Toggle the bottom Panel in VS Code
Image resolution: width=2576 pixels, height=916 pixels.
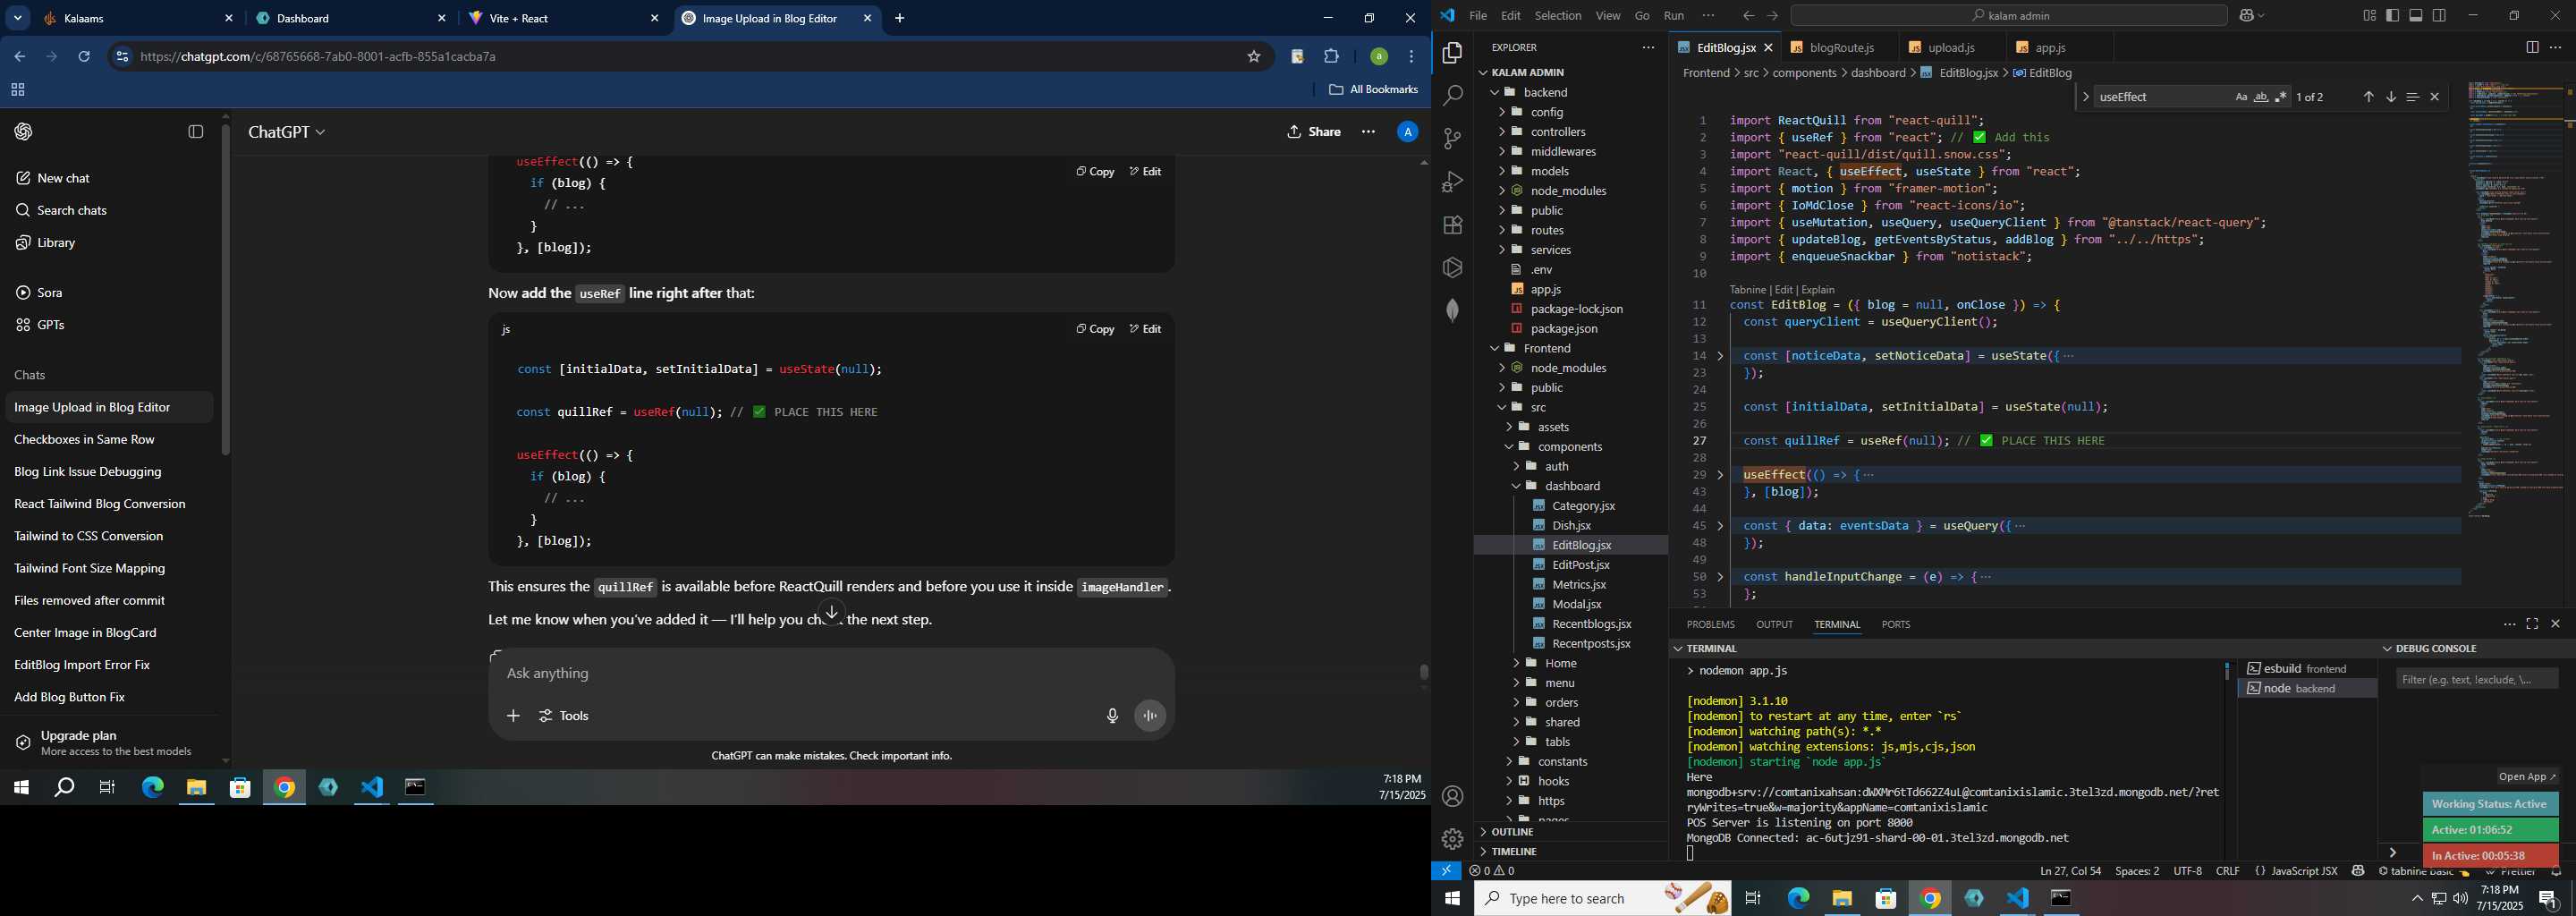(2416, 16)
